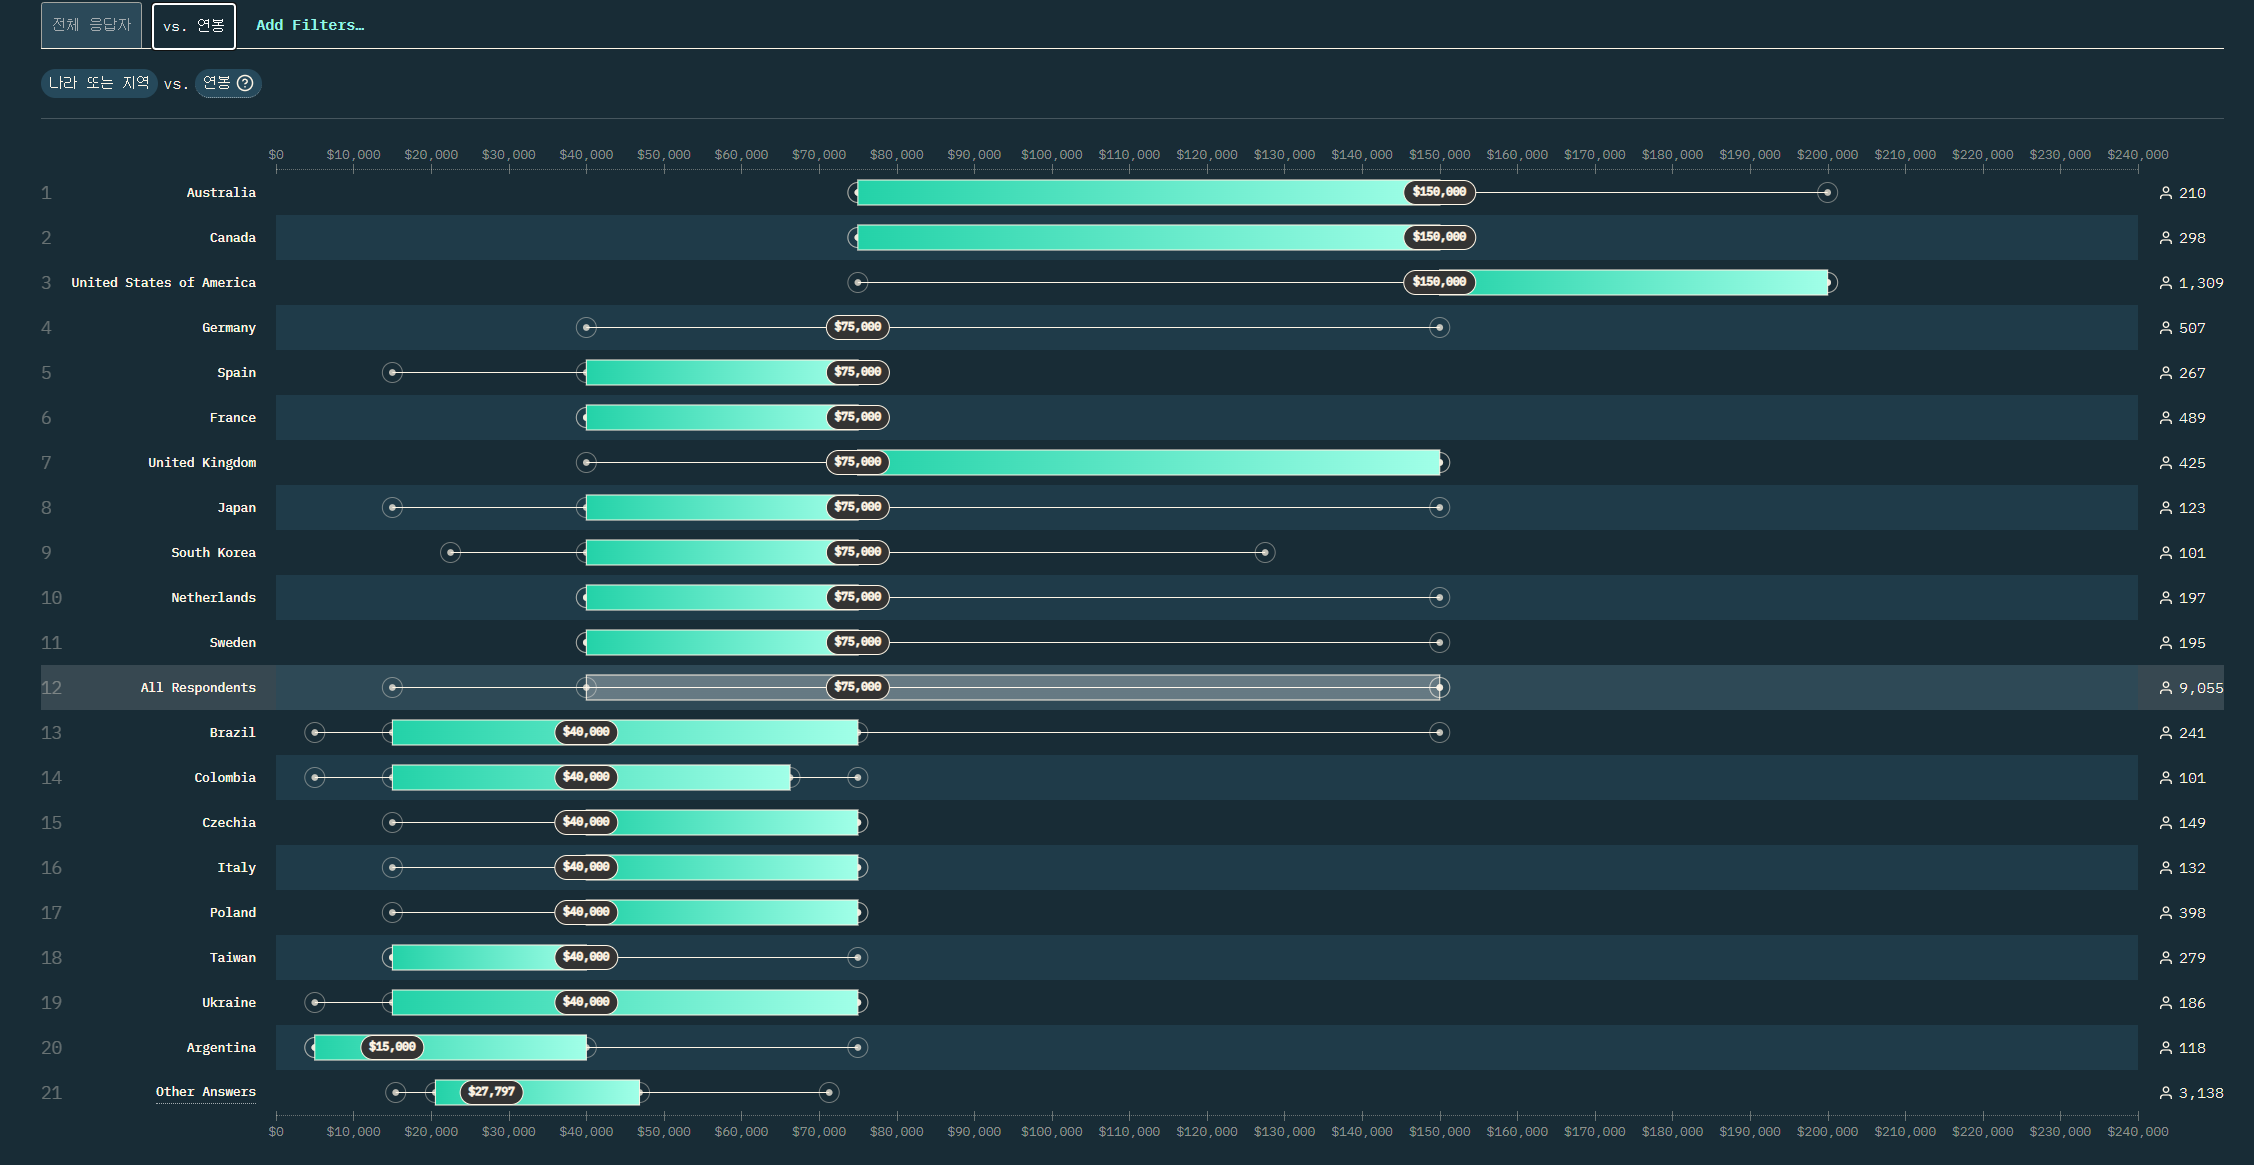Image resolution: width=2254 pixels, height=1165 pixels.
Task: Click Australia's $150,000 median label
Action: point(1439,192)
